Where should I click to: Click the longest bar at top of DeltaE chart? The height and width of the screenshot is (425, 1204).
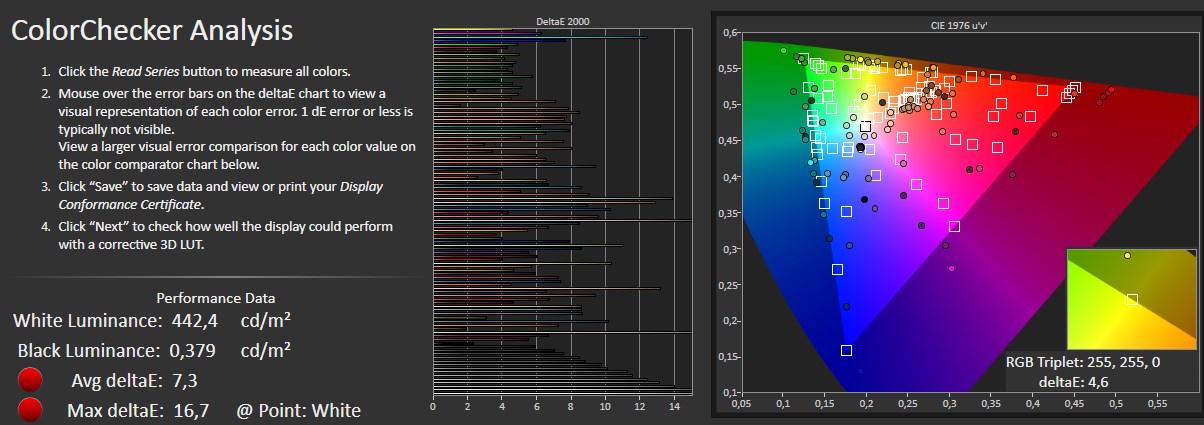[x=540, y=37]
